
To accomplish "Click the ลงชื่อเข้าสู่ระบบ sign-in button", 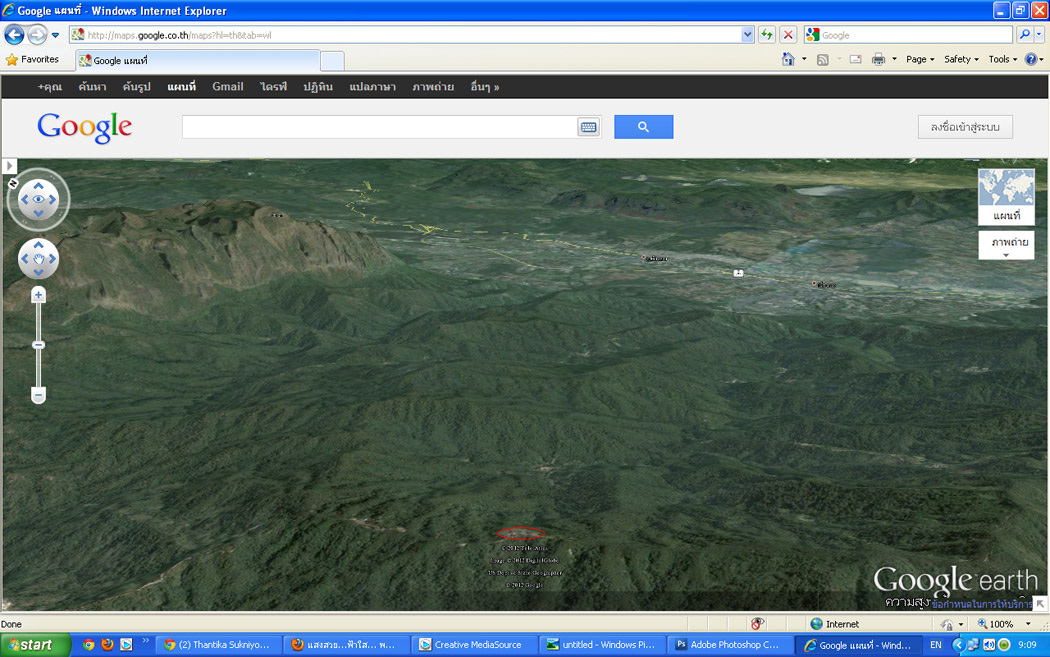I will 965,127.
